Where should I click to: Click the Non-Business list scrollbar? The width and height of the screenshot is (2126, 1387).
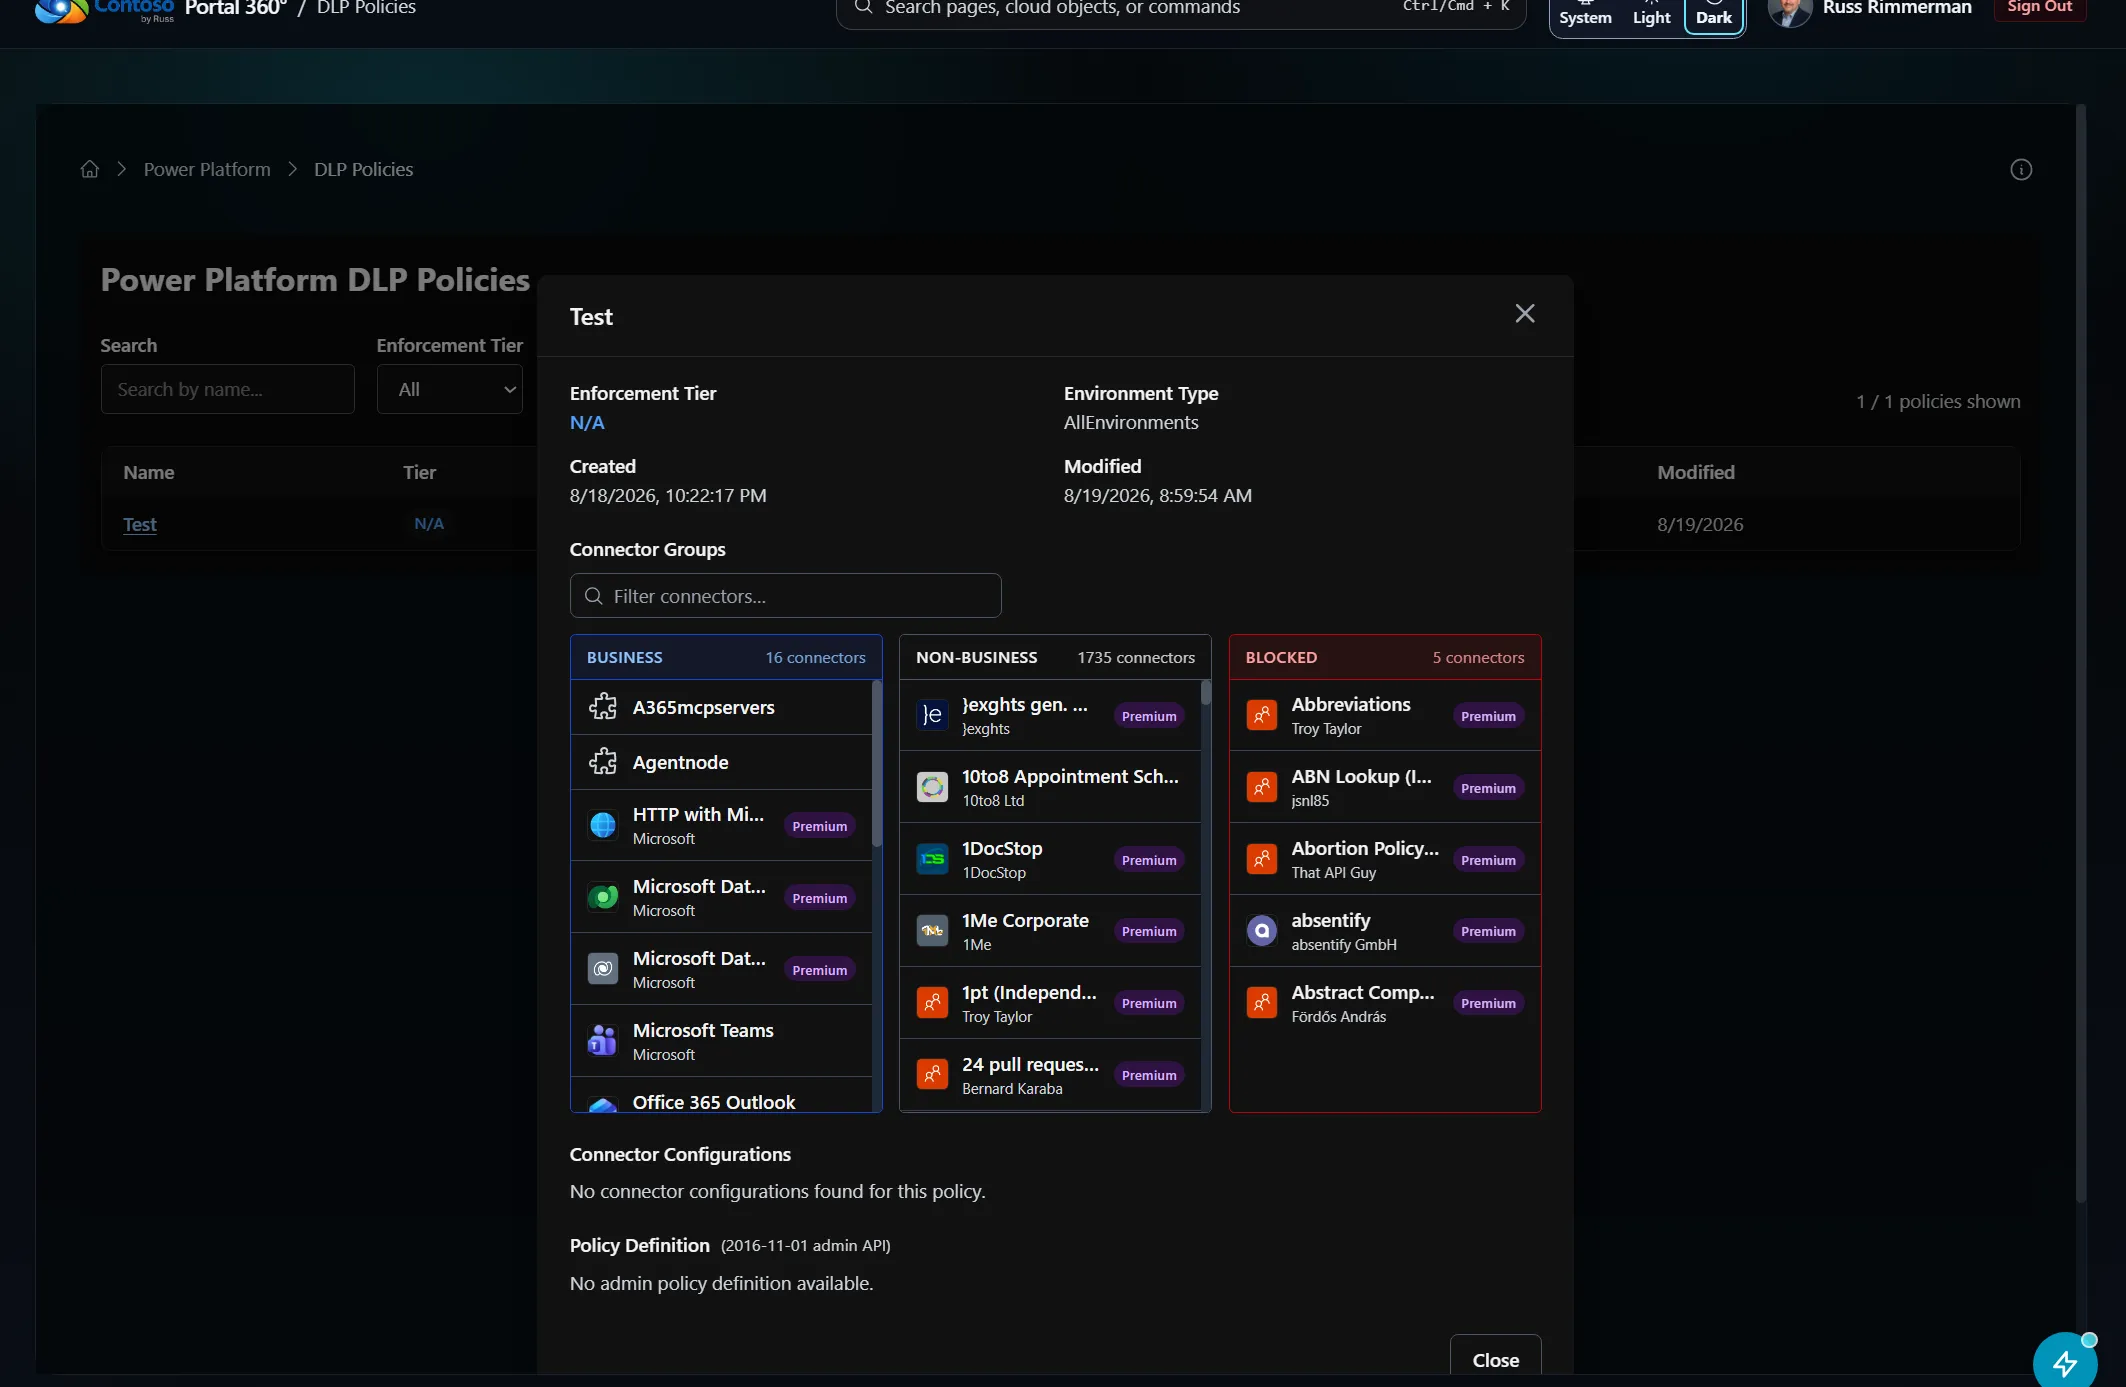click(1206, 693)
